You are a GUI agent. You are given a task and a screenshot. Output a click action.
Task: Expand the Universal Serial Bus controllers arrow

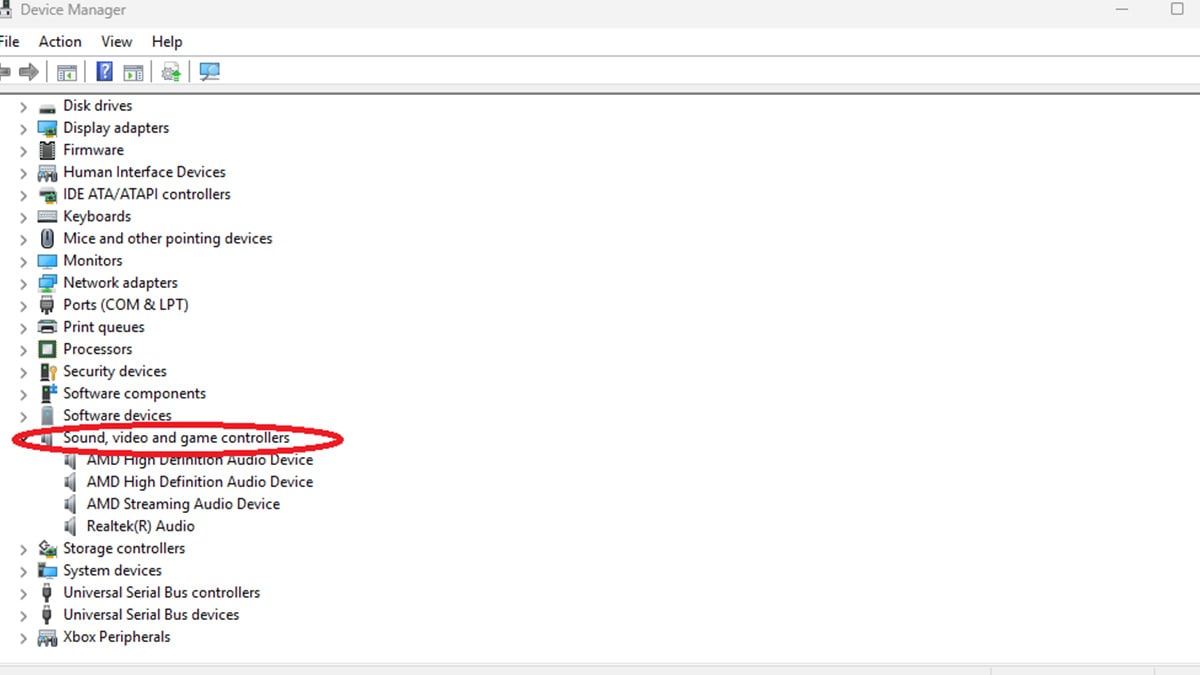[x=23, y=592]
